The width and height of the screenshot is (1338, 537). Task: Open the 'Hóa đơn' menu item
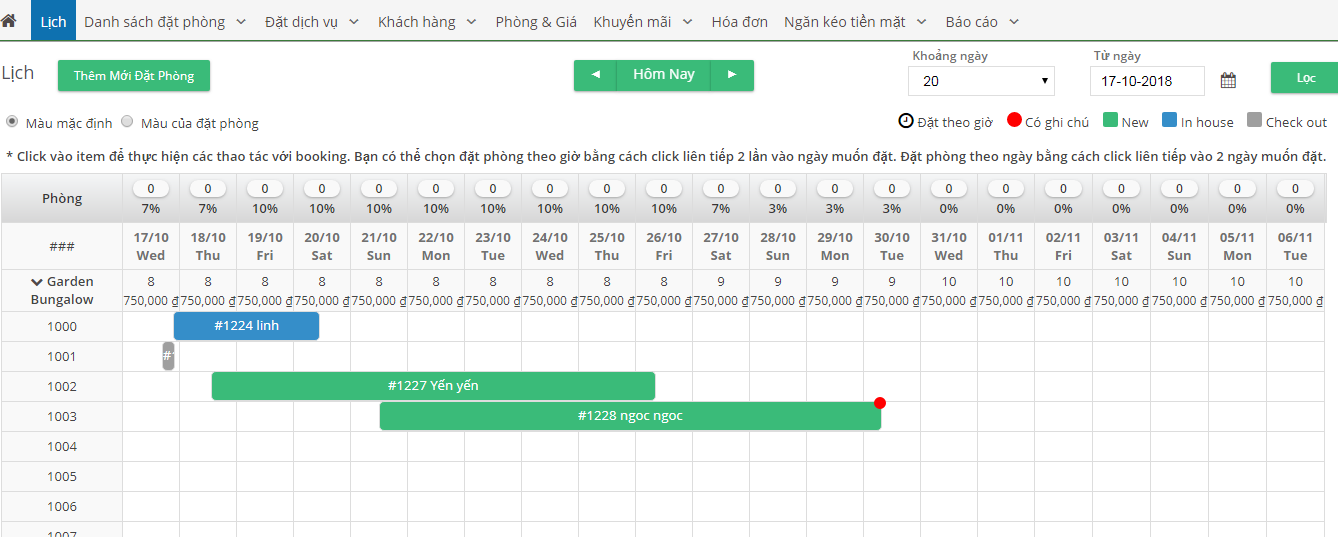point(739,21)
